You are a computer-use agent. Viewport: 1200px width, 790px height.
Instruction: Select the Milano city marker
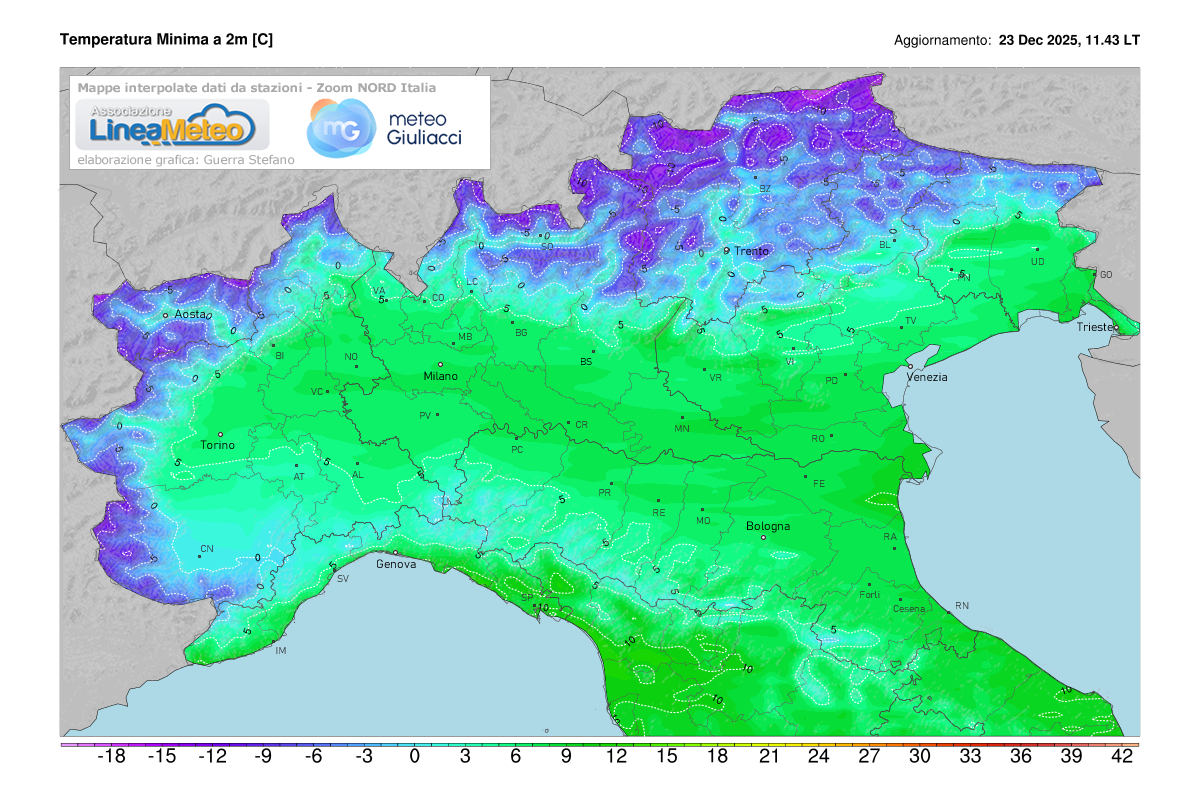pyautogui.click(x=440, y=364)
